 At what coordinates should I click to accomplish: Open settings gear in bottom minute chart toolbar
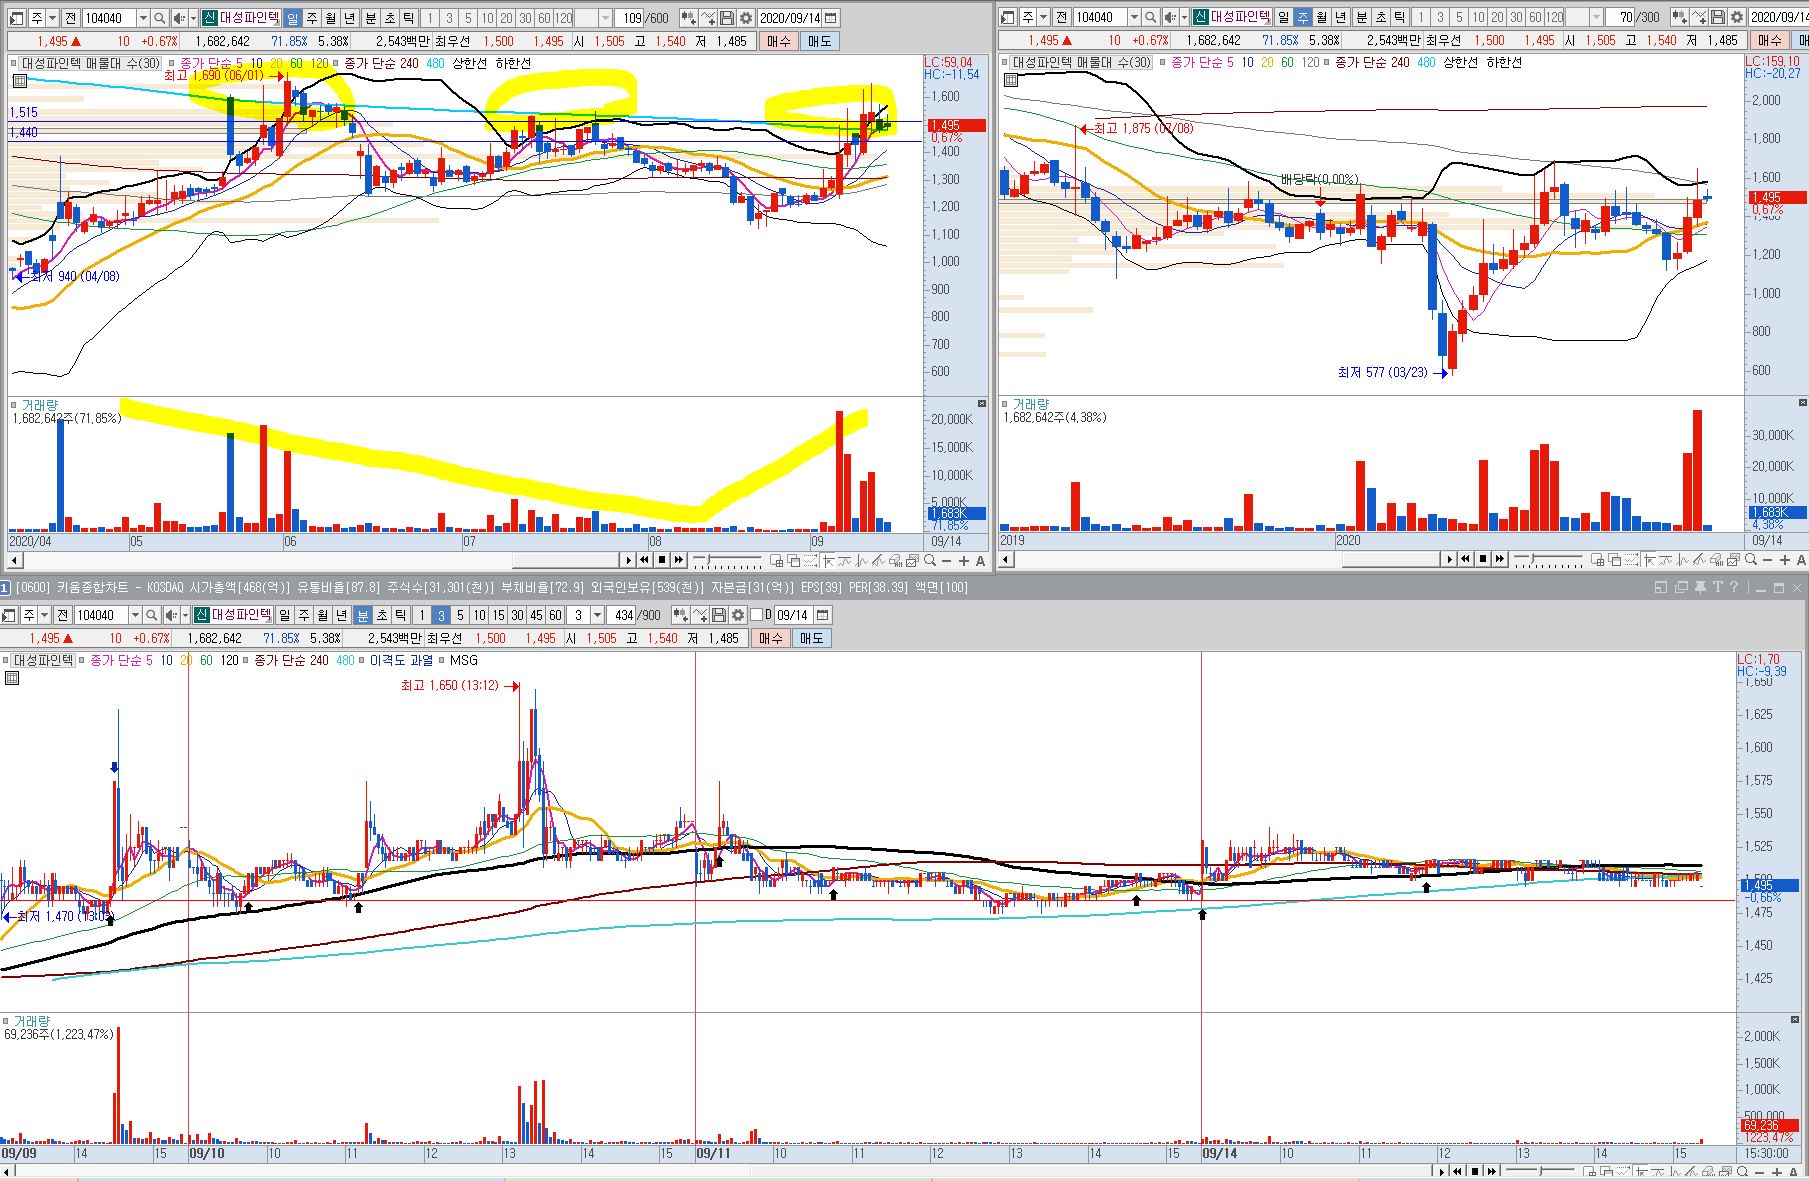click(x=738, y=615)
